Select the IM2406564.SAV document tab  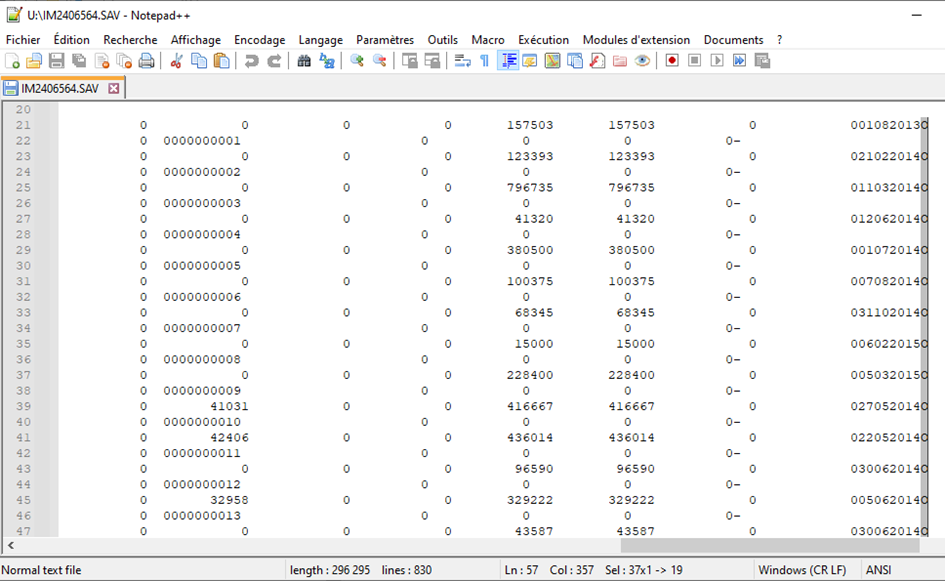coord(58,88)
